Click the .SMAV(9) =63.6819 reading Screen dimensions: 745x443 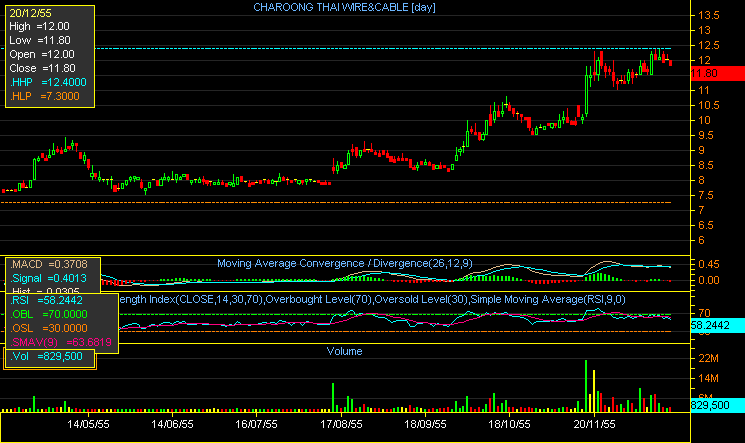click(61, 342)
